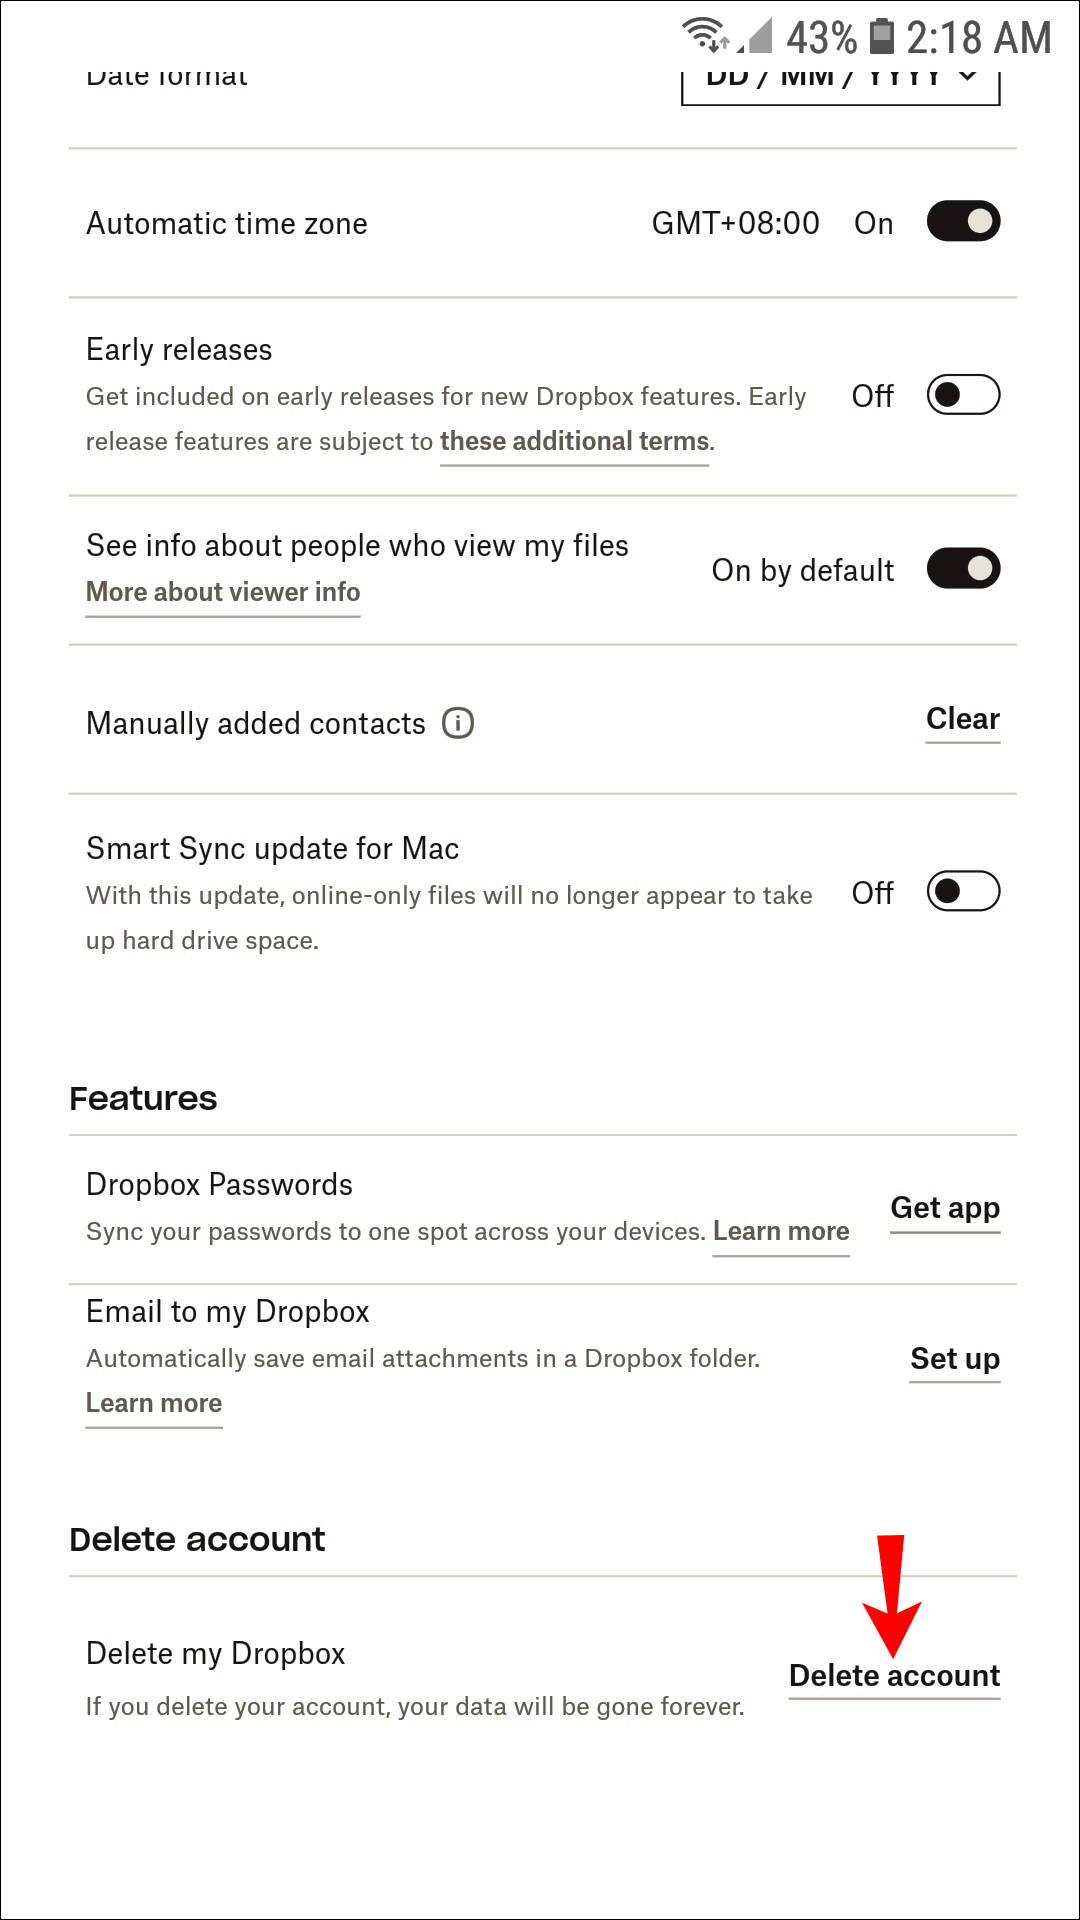The image size is (1080, 1920).
Task: Clear manually added contacts
Action: 963,719
